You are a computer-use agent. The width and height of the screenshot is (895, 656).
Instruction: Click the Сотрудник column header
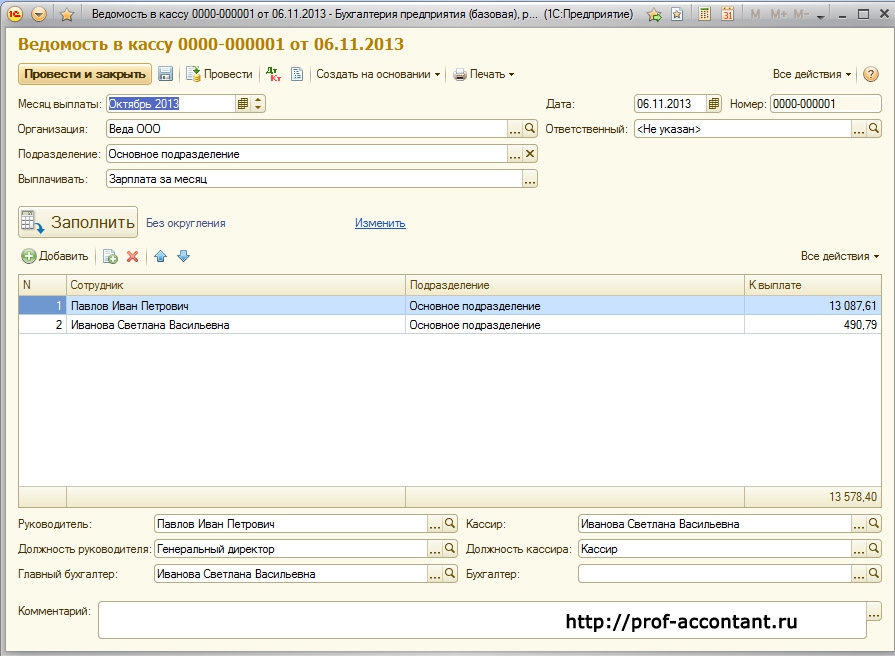pos(236,285)
